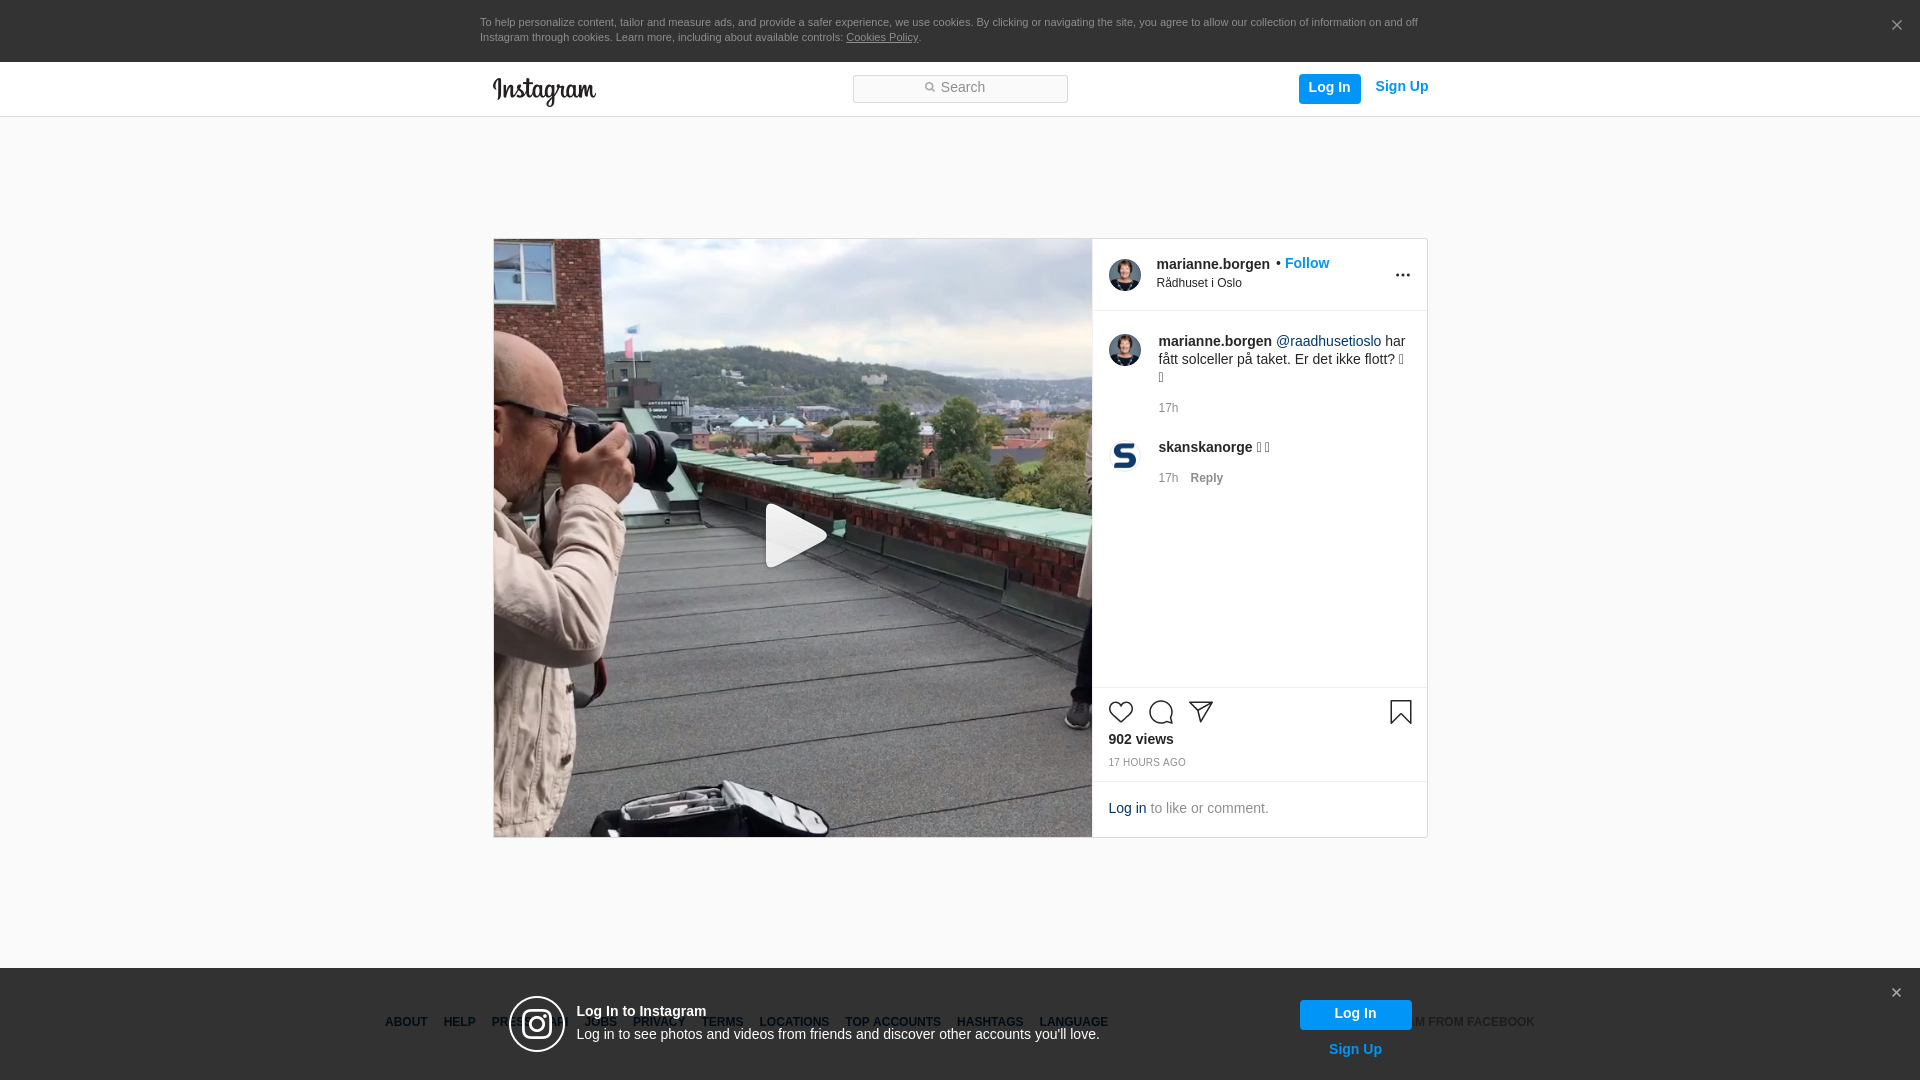This screenshot has width=1920, height=1080.
Task: Click the Instagram logo in header
Action: coord(544,91)
